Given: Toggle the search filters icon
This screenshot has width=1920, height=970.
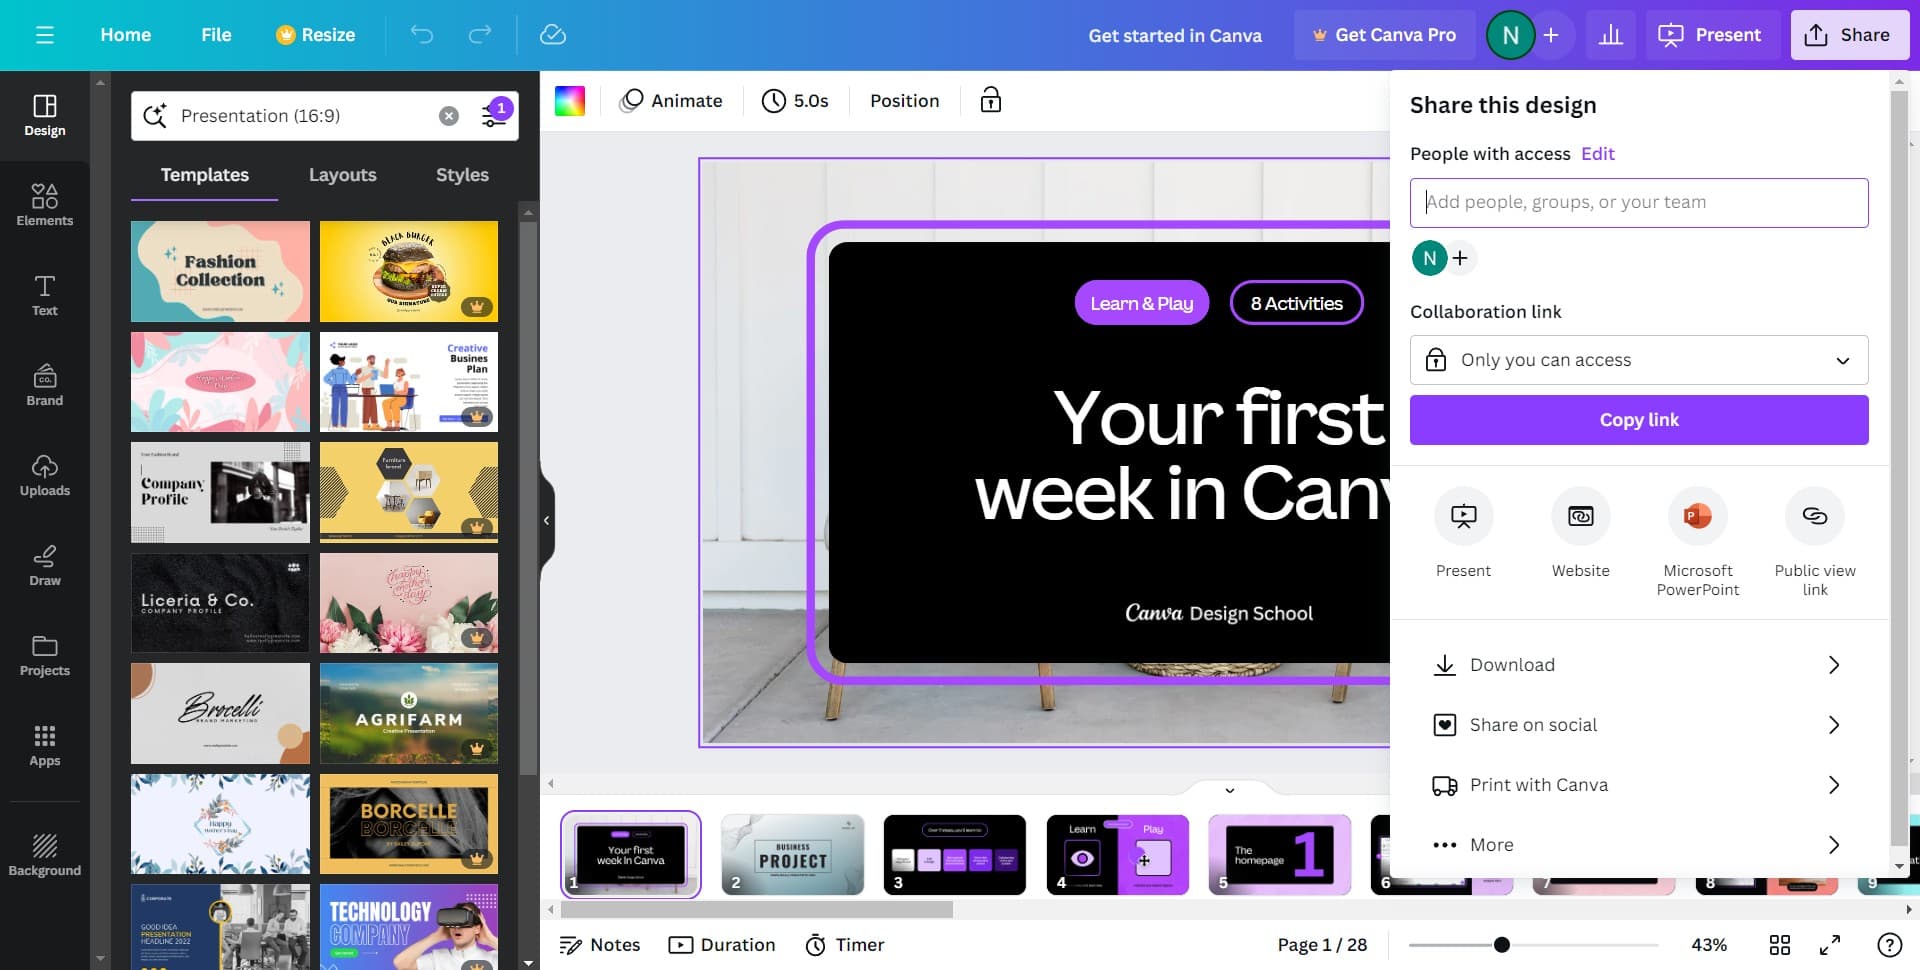Looking at the screenshot, I should click(x=495, y=115).
